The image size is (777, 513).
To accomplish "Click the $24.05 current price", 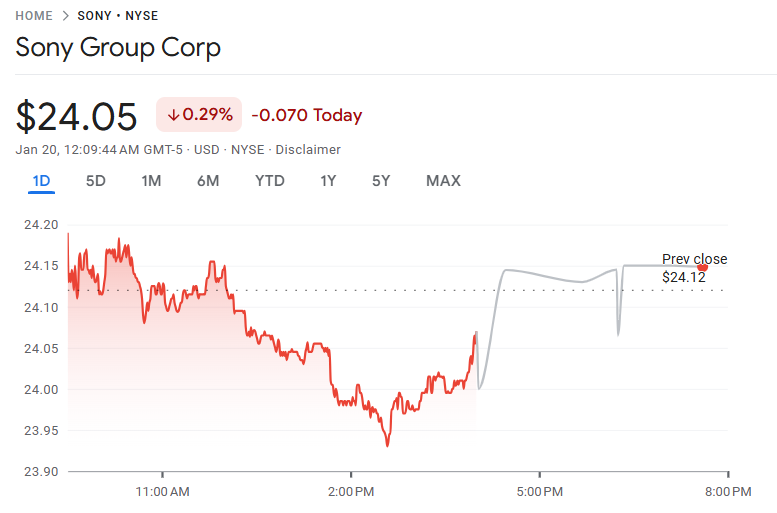I will click(76, 117).
